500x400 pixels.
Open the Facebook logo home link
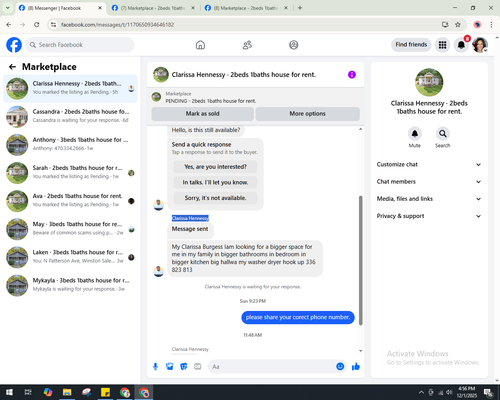point(14,45)
